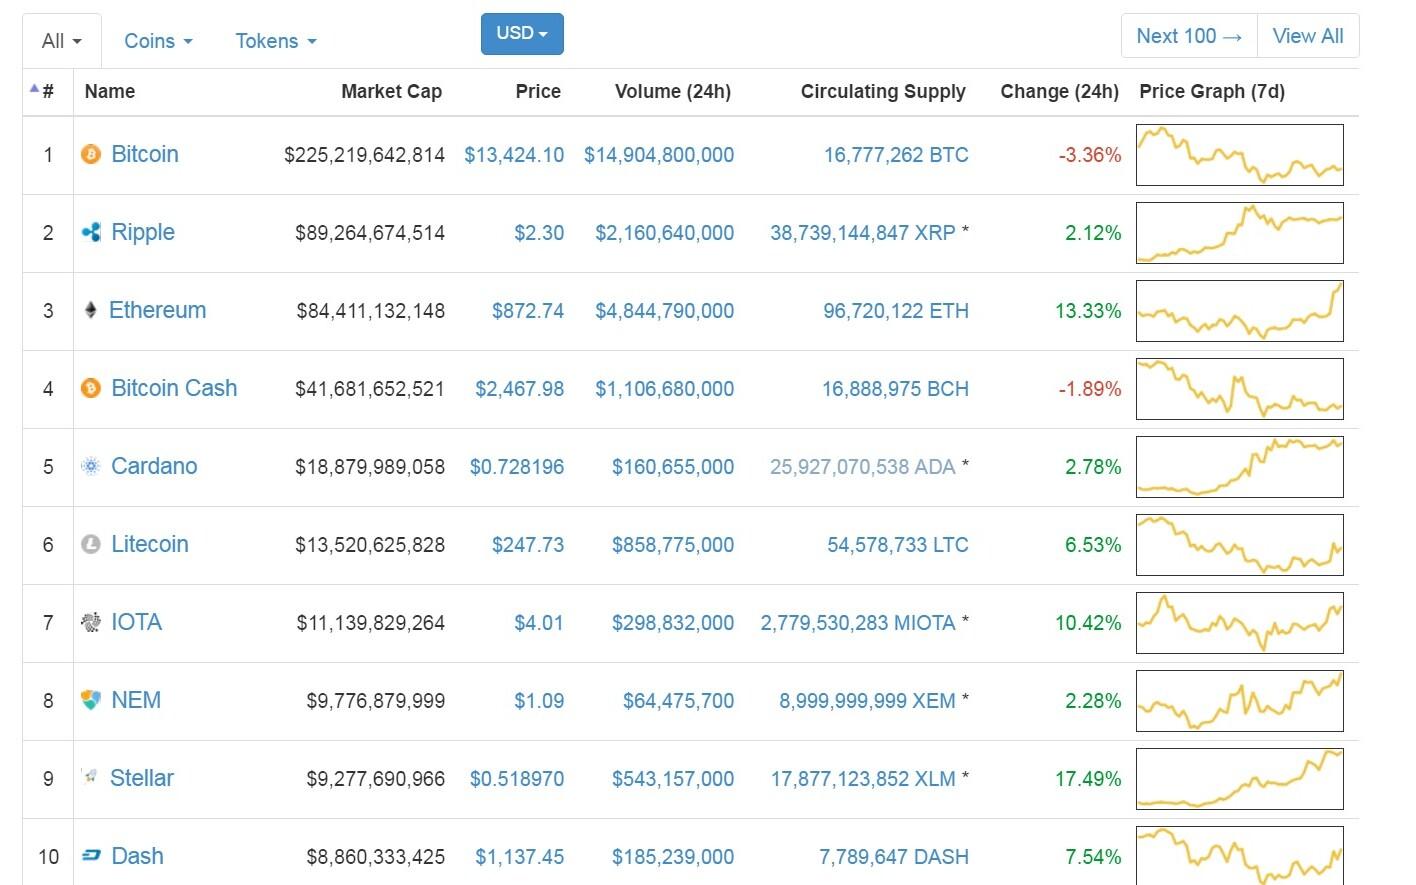Open the All filter dropdown
The height and width of the screenshot is (885, 1416).
click(x=62, y=41)
